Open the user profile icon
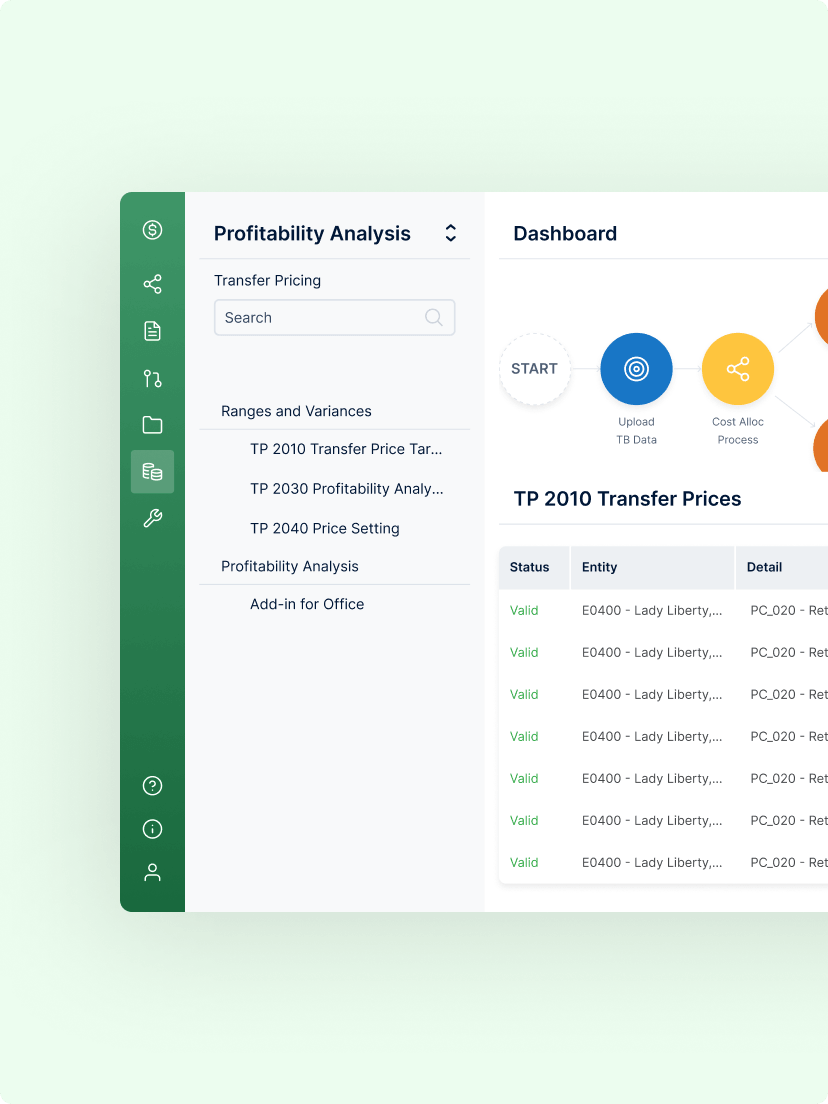The image size is (828, 1104). click(152, 872)
